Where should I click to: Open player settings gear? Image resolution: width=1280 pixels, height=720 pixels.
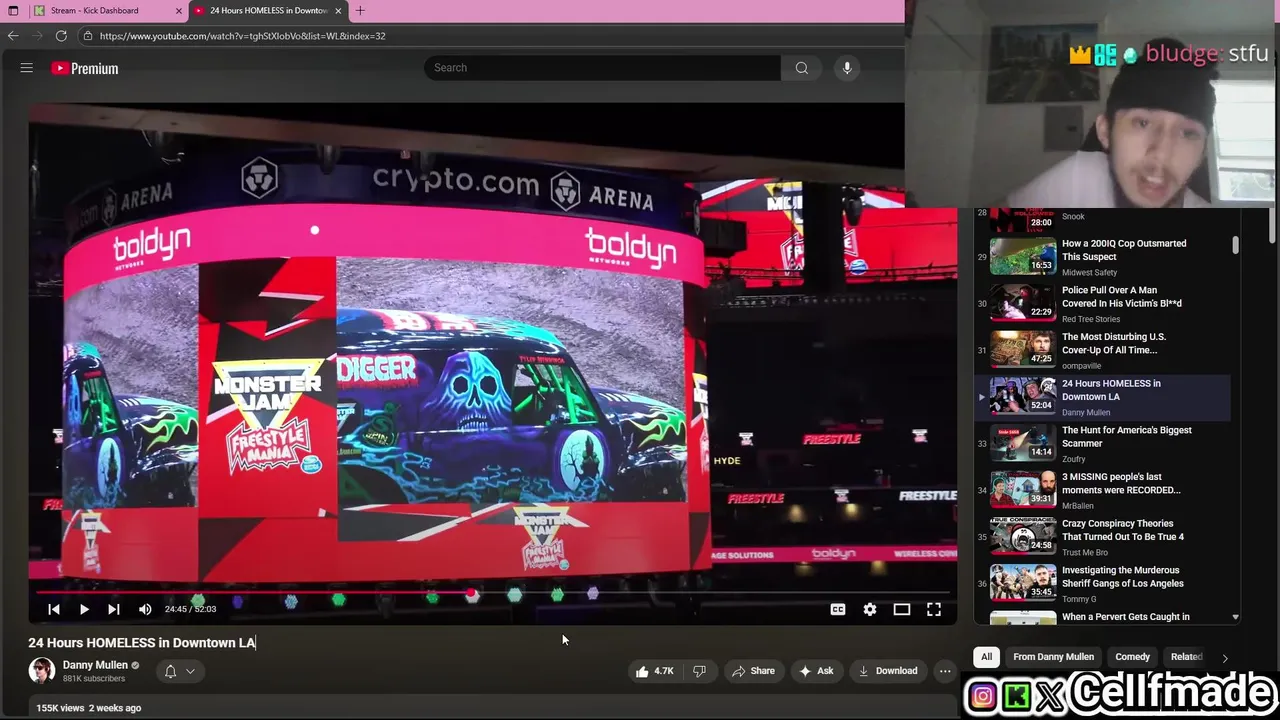870,609
